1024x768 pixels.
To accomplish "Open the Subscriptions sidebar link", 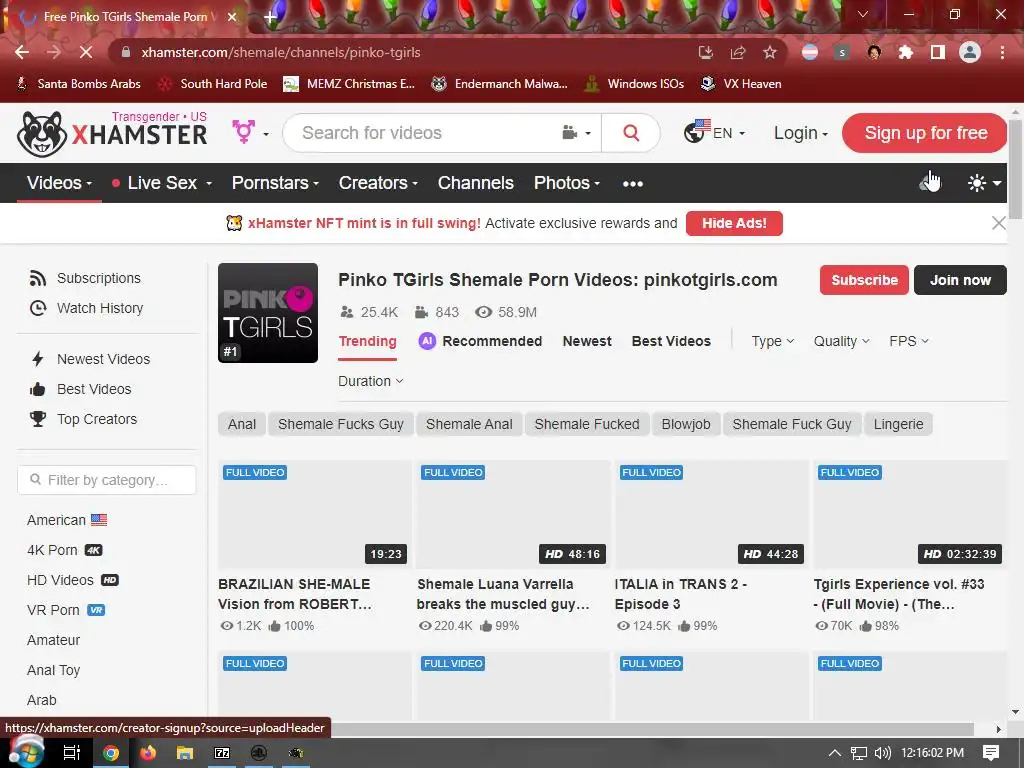I will 85,278.
